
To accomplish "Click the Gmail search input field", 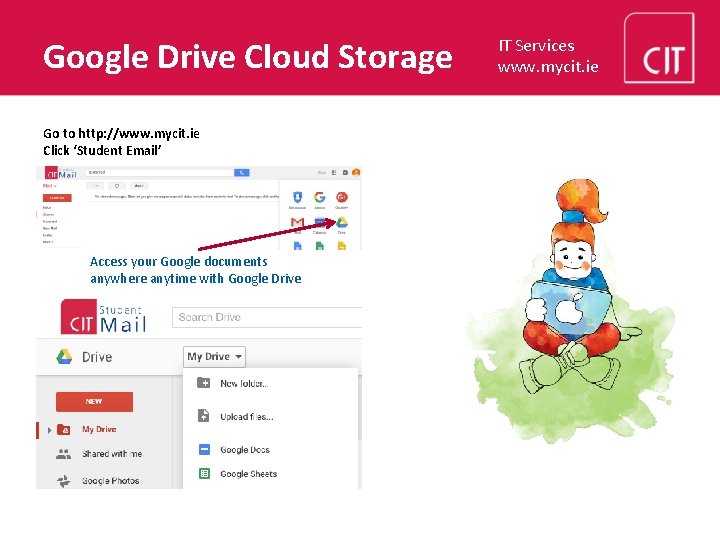I will click(x=160, y=173).
